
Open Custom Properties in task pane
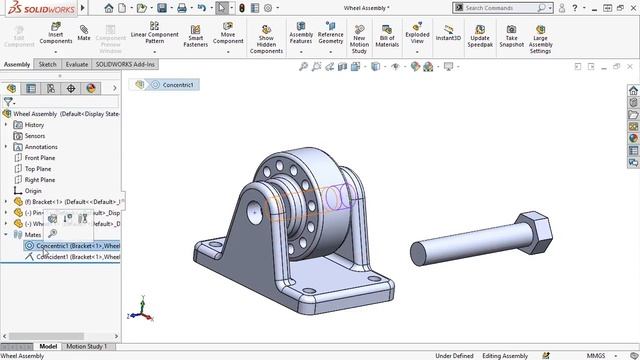pos(633,151)
